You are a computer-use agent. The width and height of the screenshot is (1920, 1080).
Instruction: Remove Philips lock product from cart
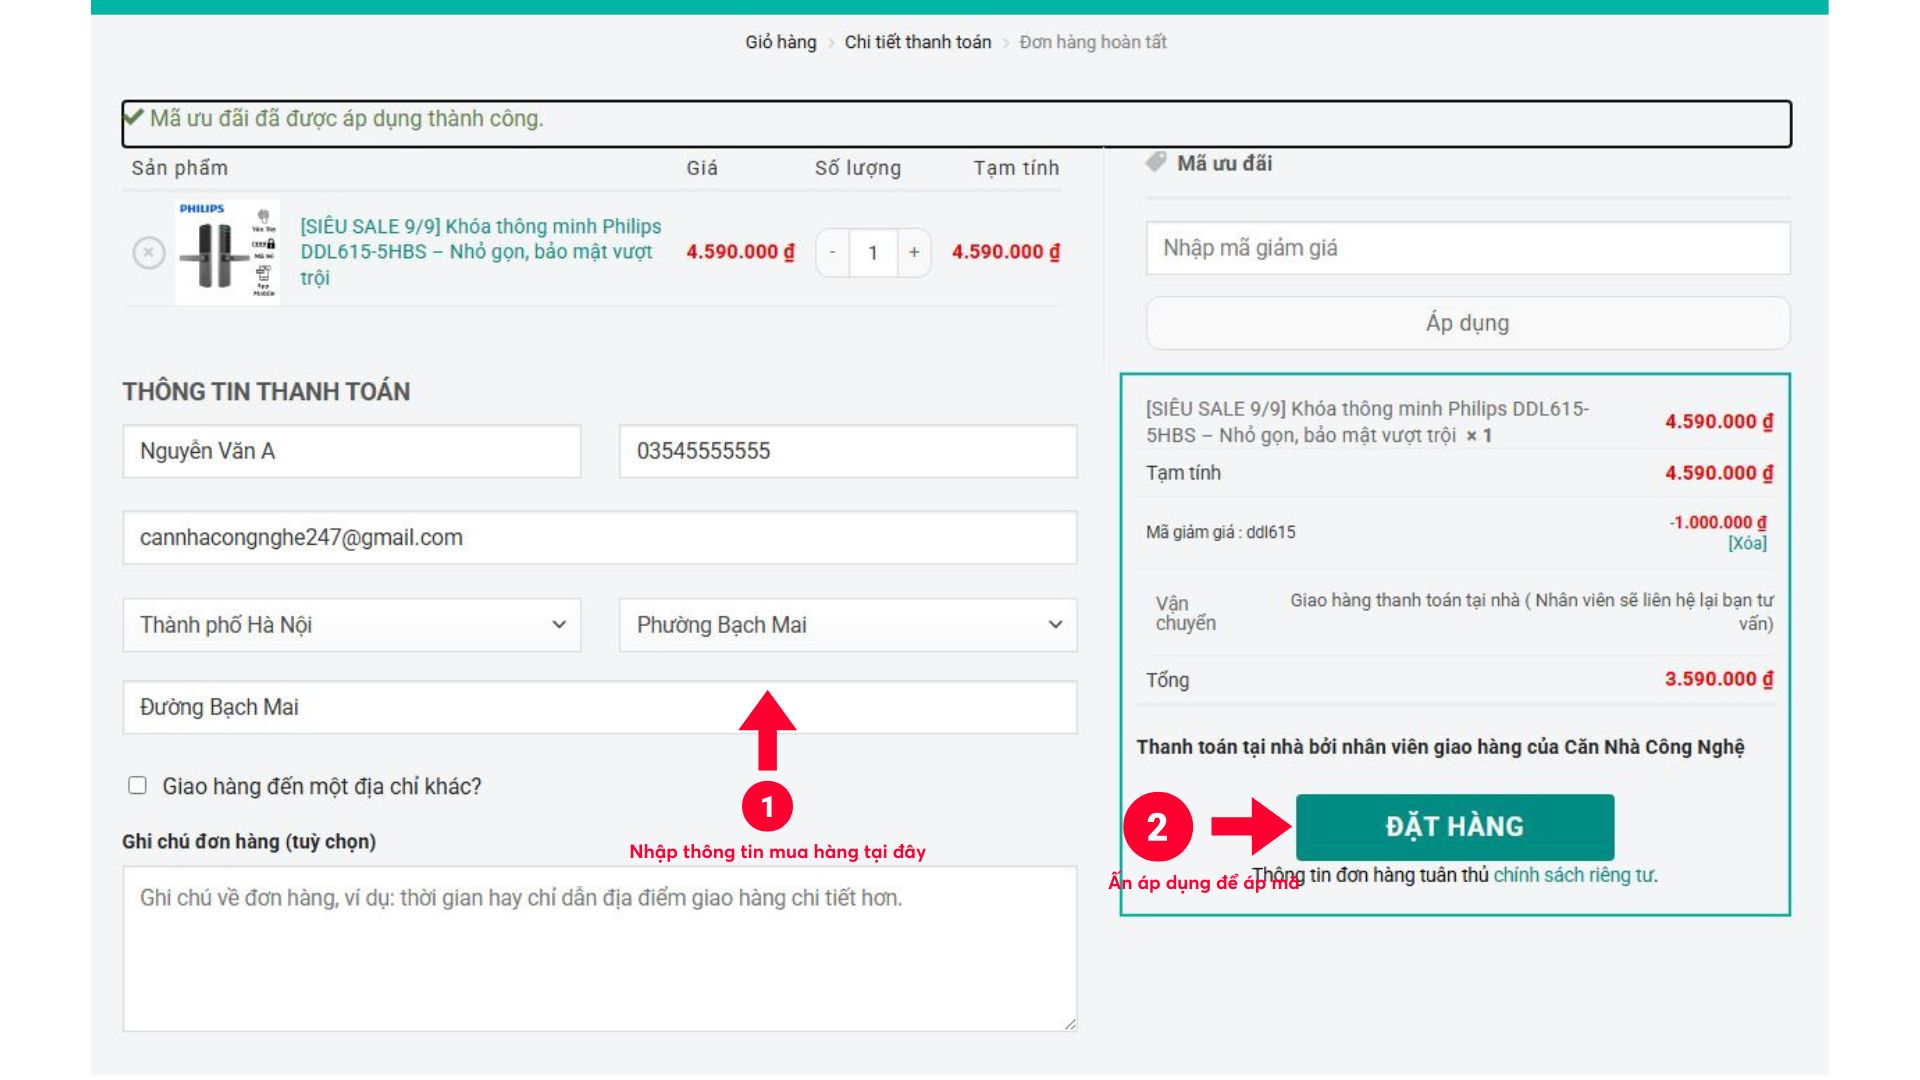(149, 252)
